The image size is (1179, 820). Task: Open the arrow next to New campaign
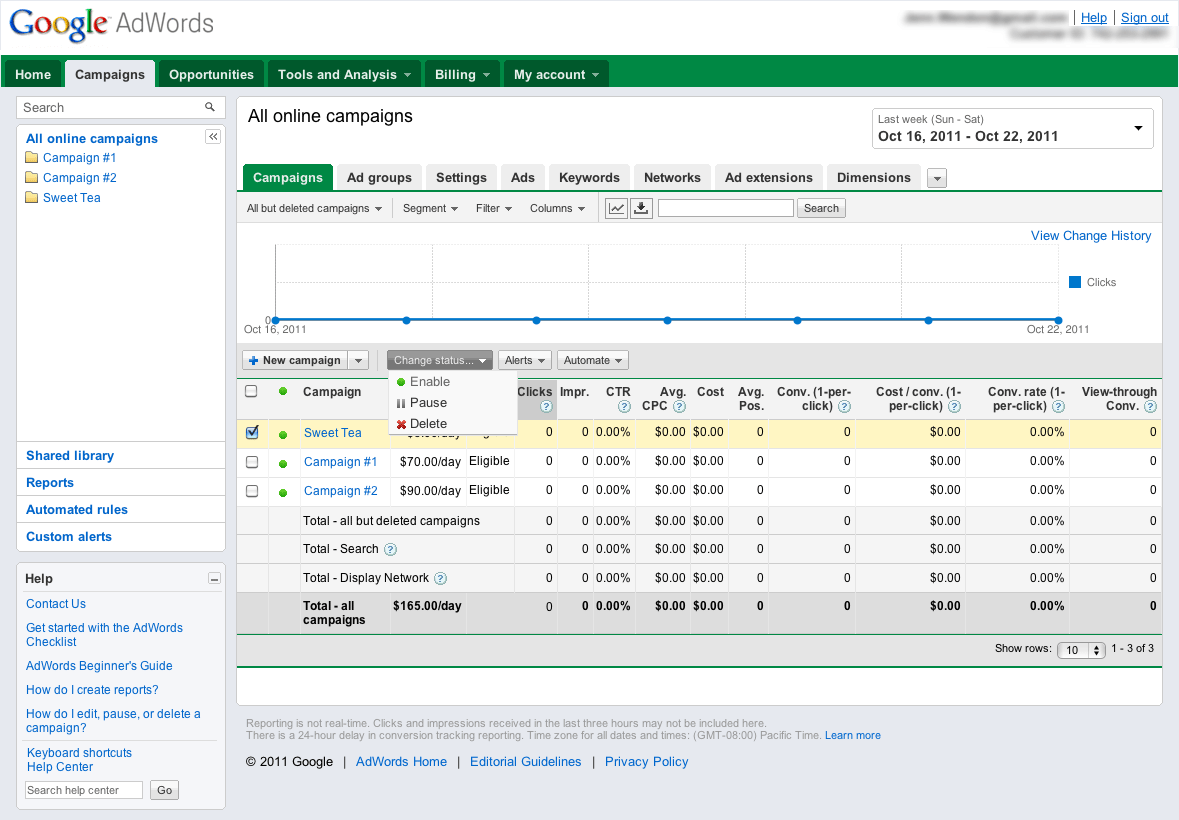tap(358, 361)
